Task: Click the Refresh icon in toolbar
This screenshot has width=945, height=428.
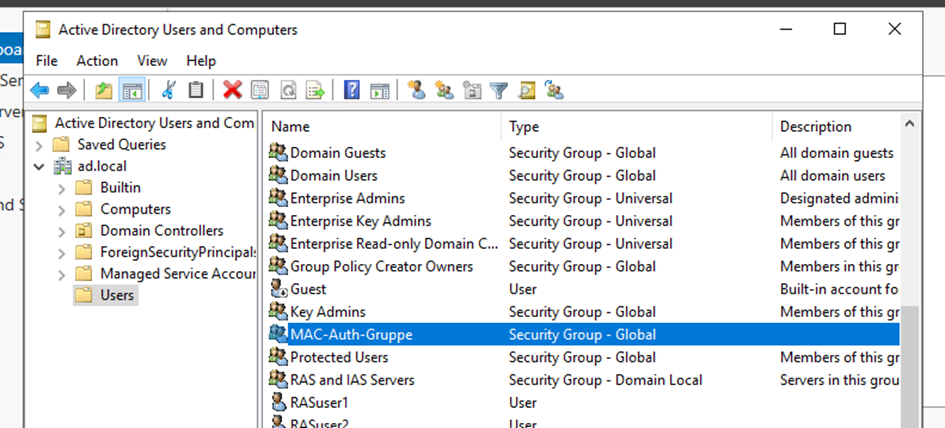Action: [287, 91]
